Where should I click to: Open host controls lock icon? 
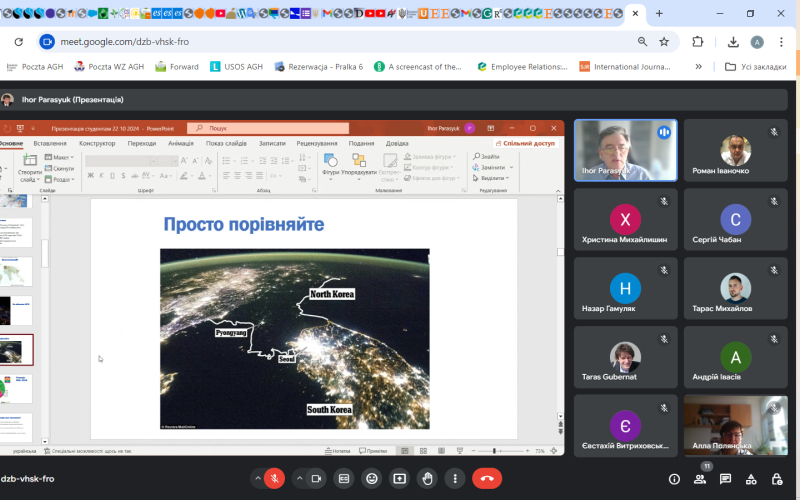coord(777,479)
